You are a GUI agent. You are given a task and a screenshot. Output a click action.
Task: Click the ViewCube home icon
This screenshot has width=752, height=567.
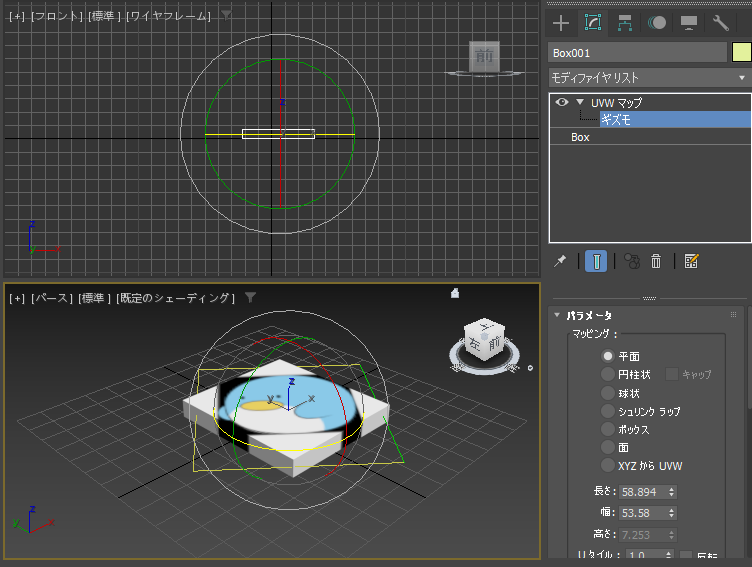455,293
